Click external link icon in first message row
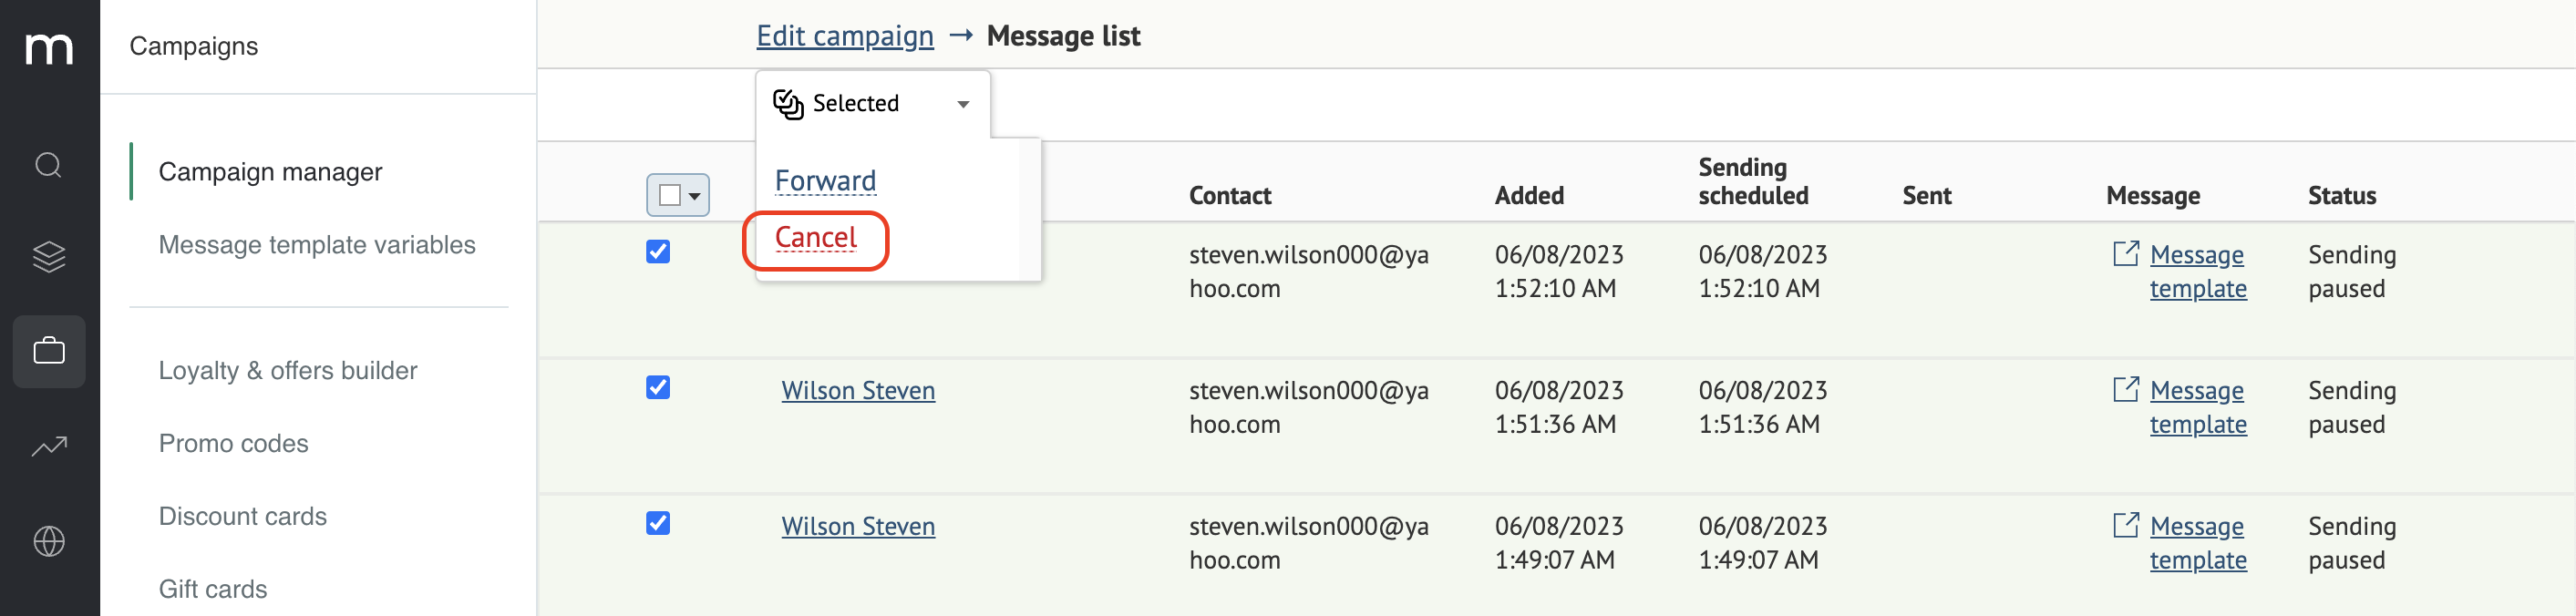Screen dimensions: 2576x616 [2126, 253]
